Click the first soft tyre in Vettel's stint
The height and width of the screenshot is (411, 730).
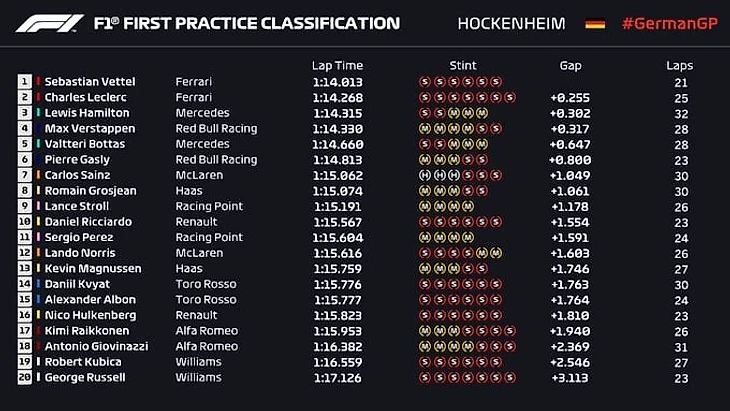coord(425,82)
